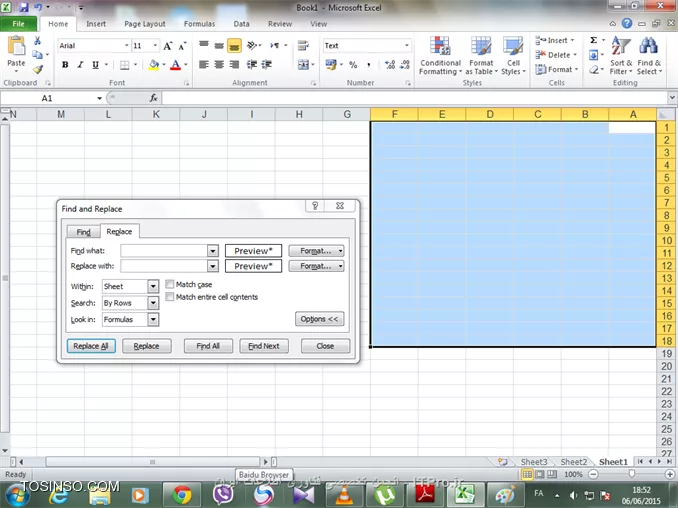This screenshot has width=678, height=508.
Task: Check Match entire cell contents checkbox
Action: click(170, 297)
